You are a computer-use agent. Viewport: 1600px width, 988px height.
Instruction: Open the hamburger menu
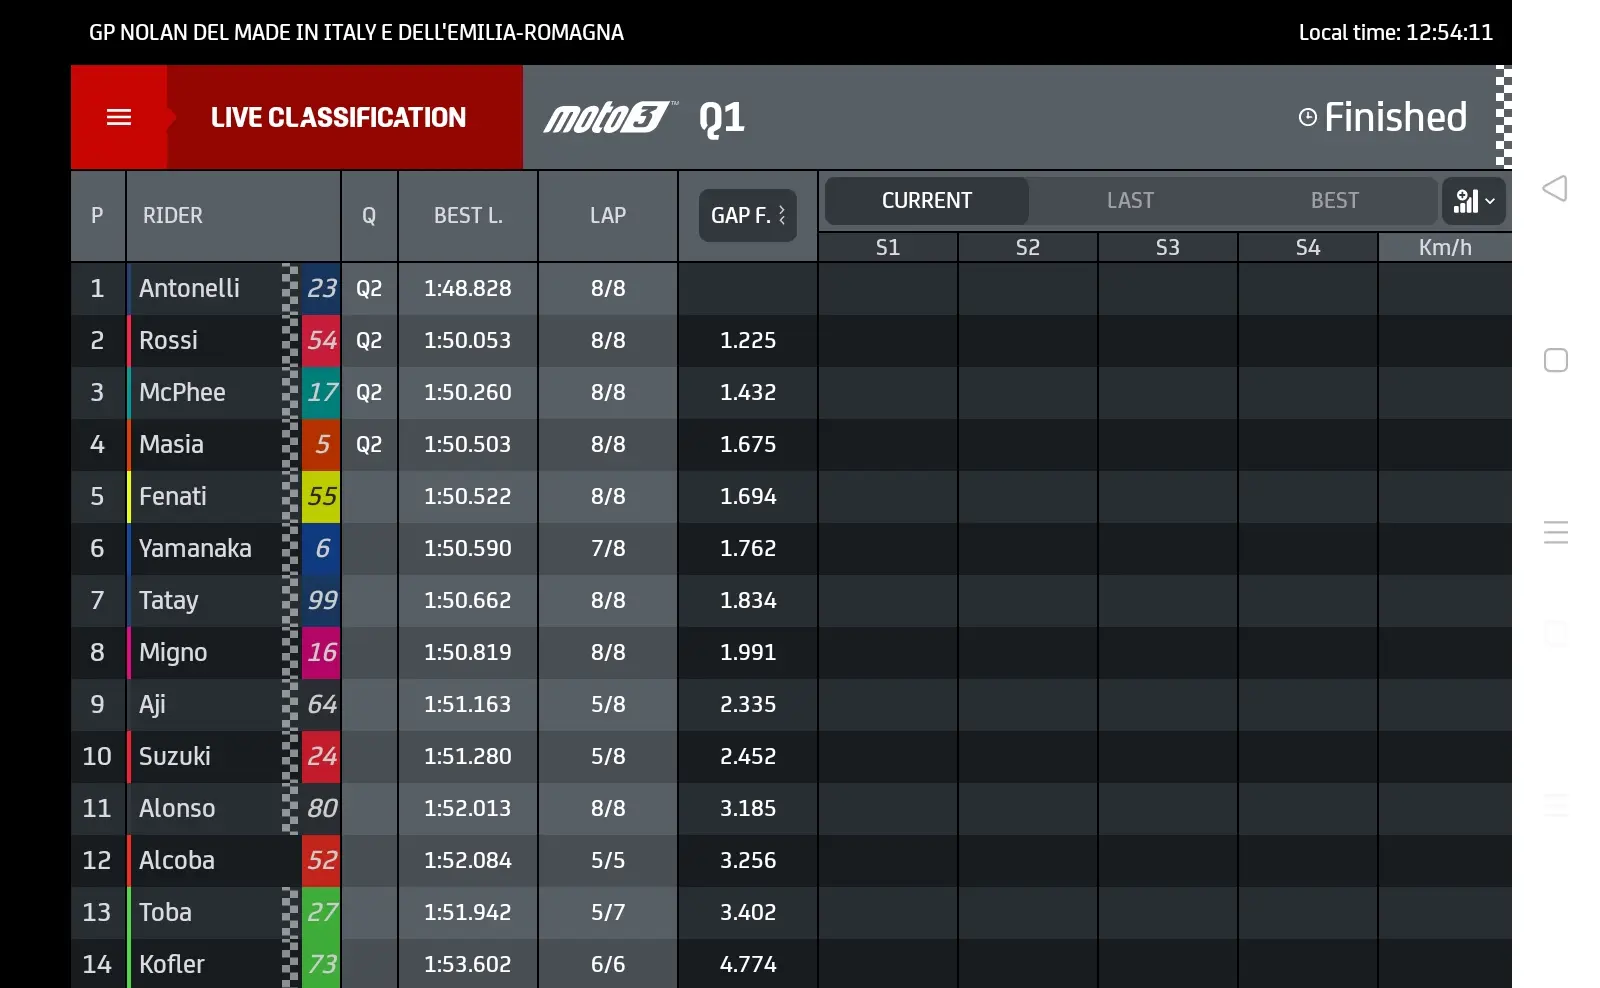click(119, 117)
